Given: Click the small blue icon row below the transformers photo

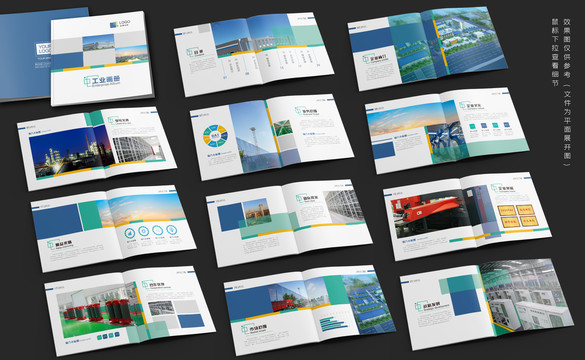Looking at the screenshot, I should click(x=108, y=336).
